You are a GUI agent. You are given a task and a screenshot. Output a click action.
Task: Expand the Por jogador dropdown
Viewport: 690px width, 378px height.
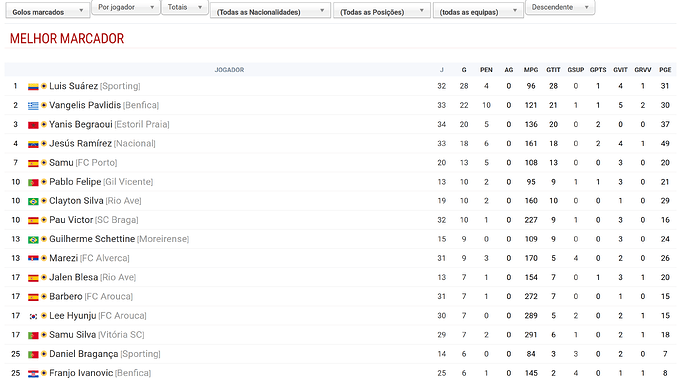click(x=126, y=7)
